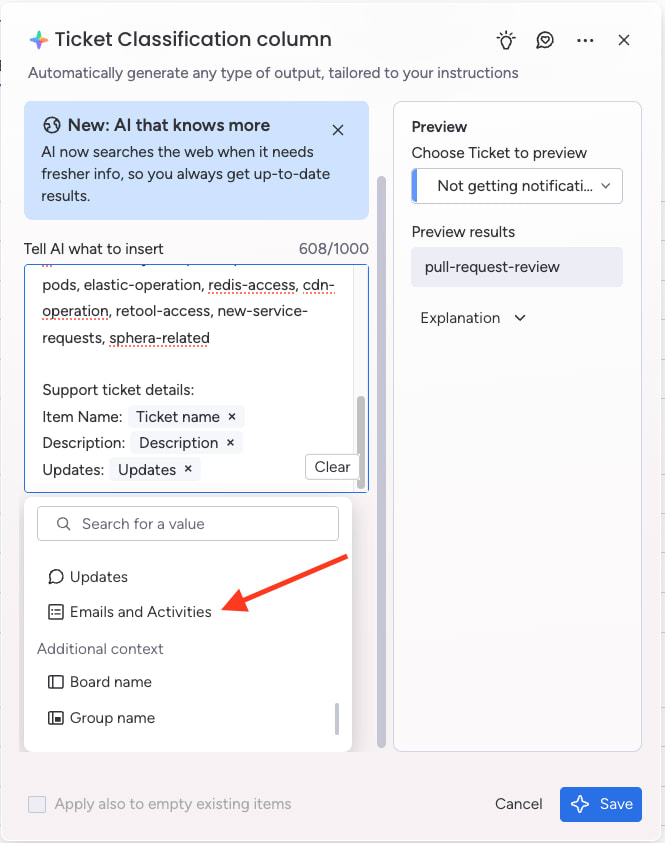Viewport: 665px width, 843px height.
Task: Remove the Updates chip
Action: click(x=188, y=468)
